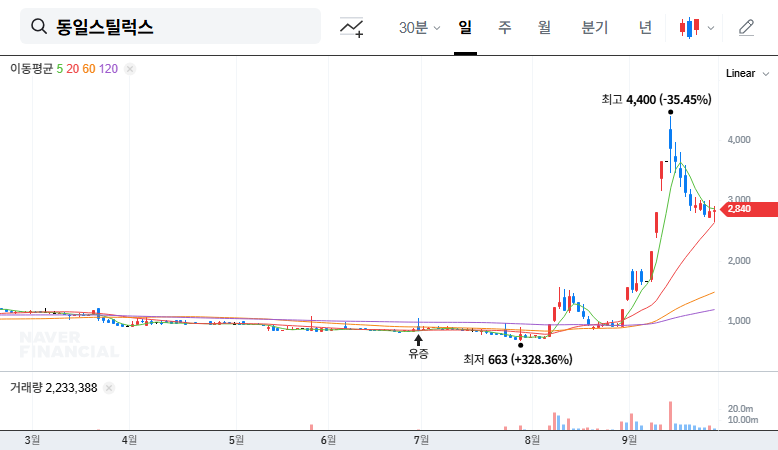
Task: Click the 이동평균 indicator label
Action: click(x=31, y=69)
